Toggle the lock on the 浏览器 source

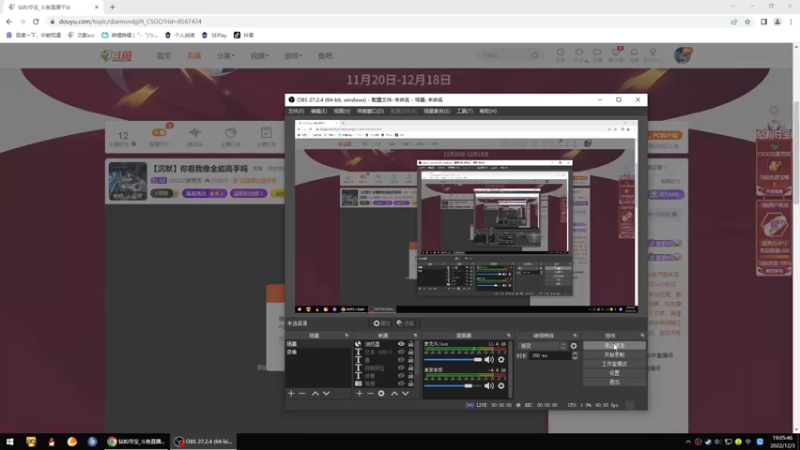pos(411,344)
